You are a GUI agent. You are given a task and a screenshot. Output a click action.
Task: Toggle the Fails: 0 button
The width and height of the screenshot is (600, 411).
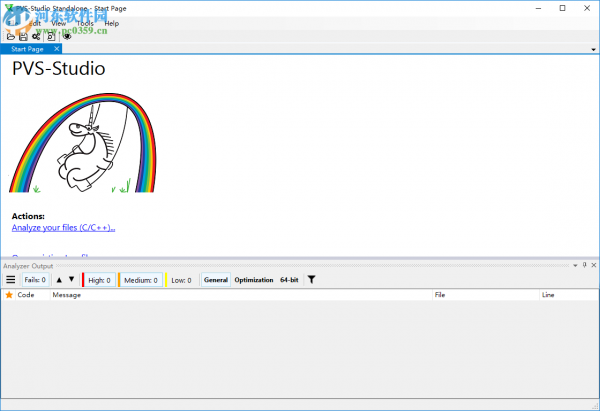(x=35, y=280)
